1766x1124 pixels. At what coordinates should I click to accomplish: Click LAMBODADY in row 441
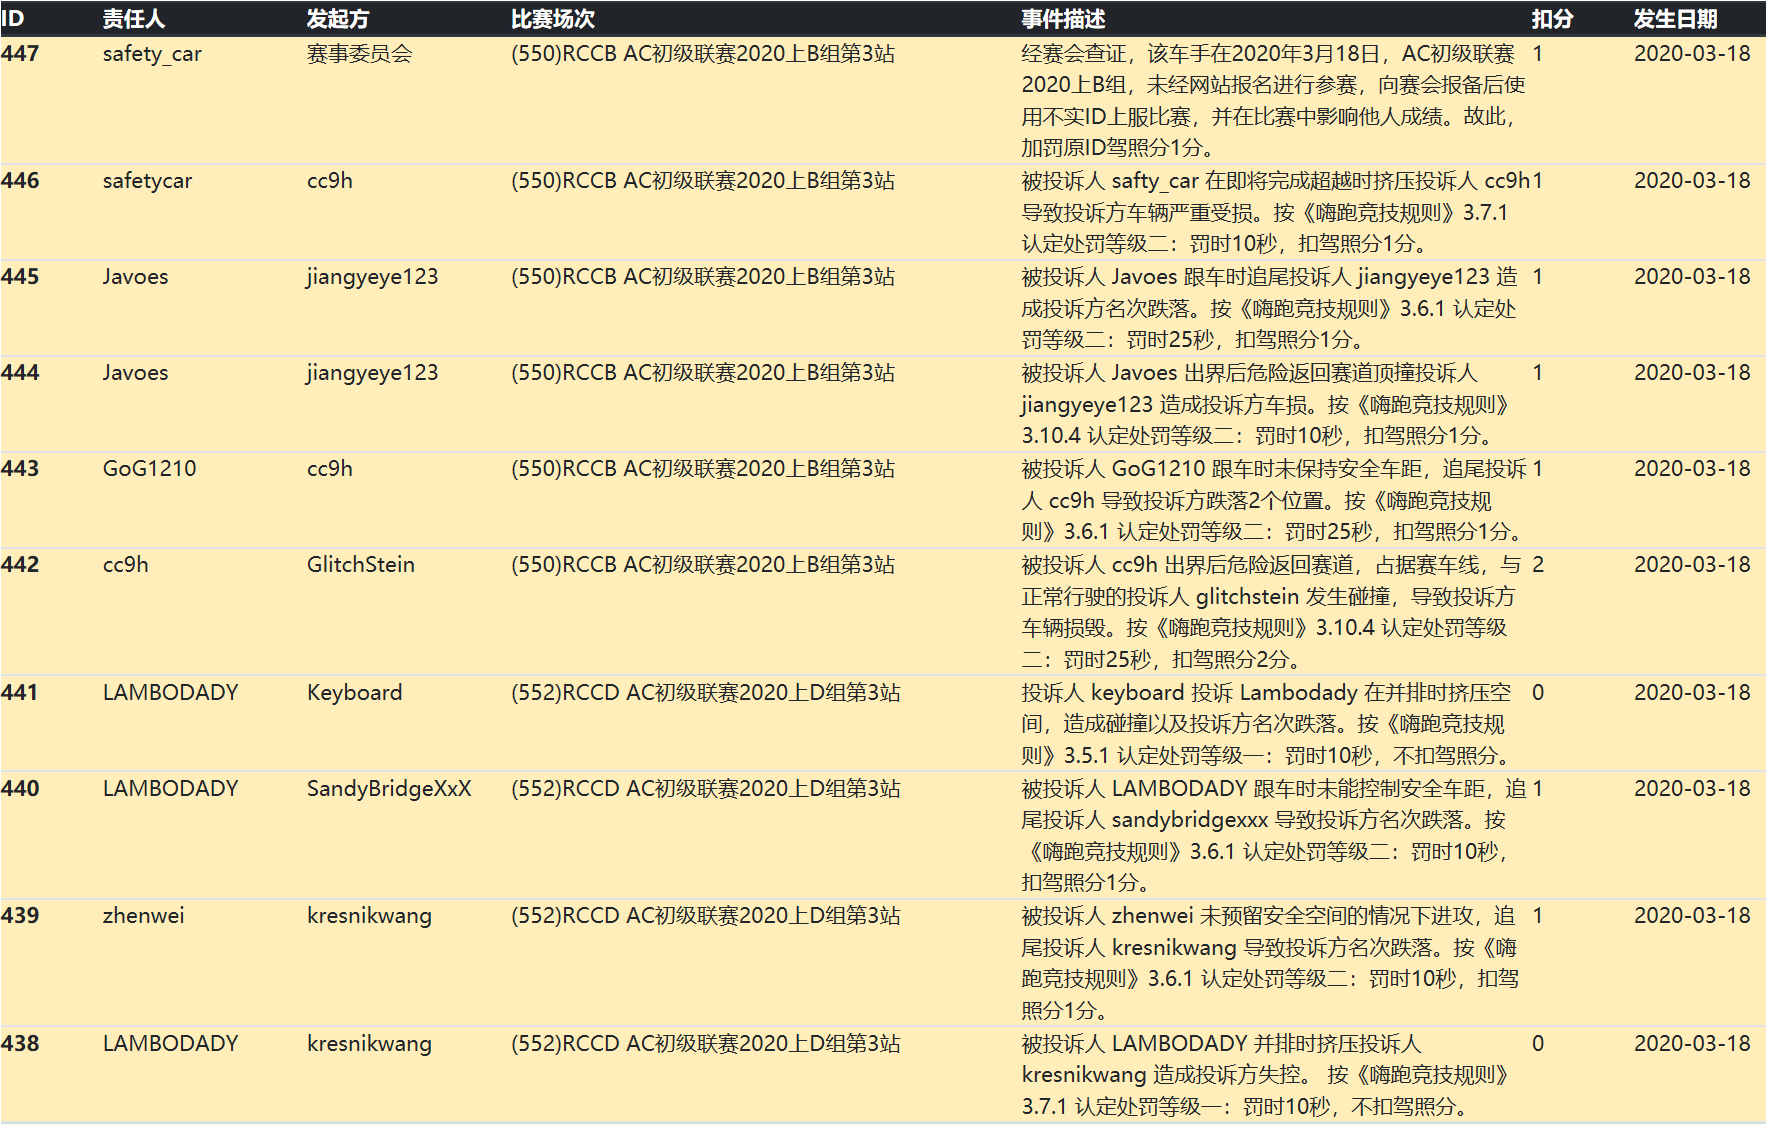170,693
